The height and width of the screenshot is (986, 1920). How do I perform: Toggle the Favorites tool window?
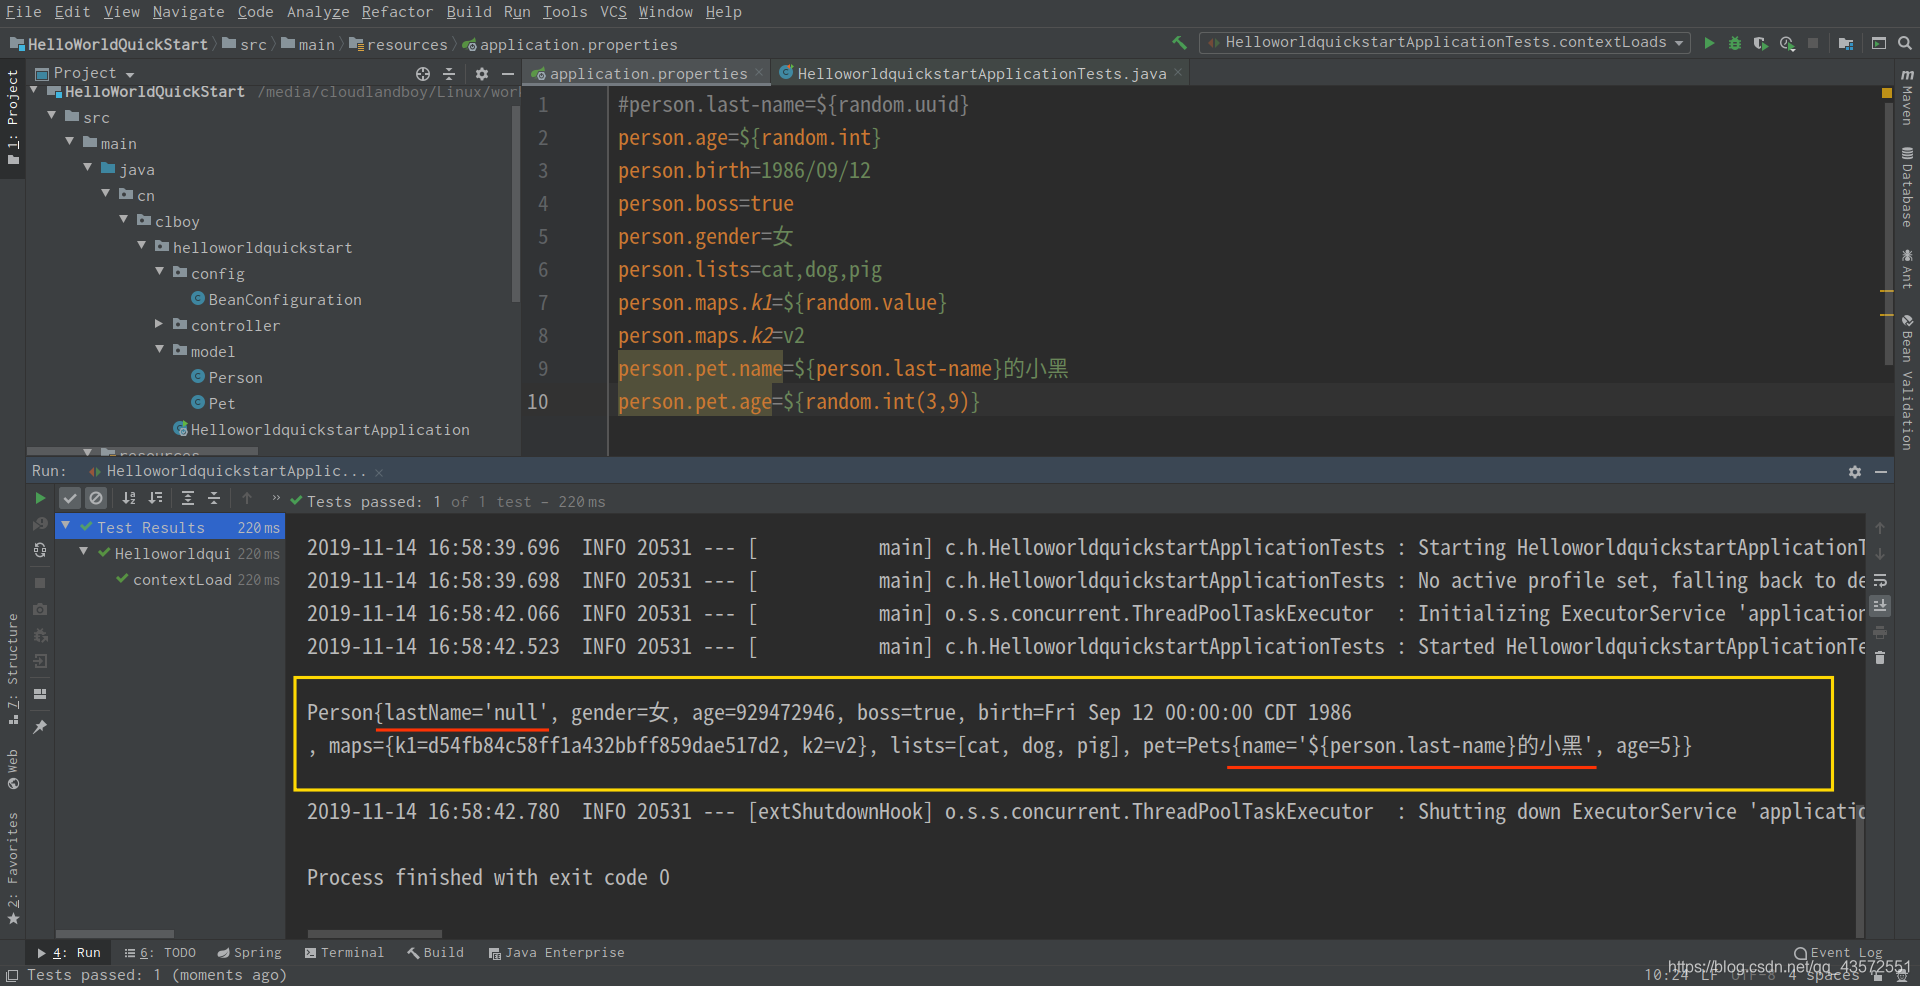tap(13, 868)
